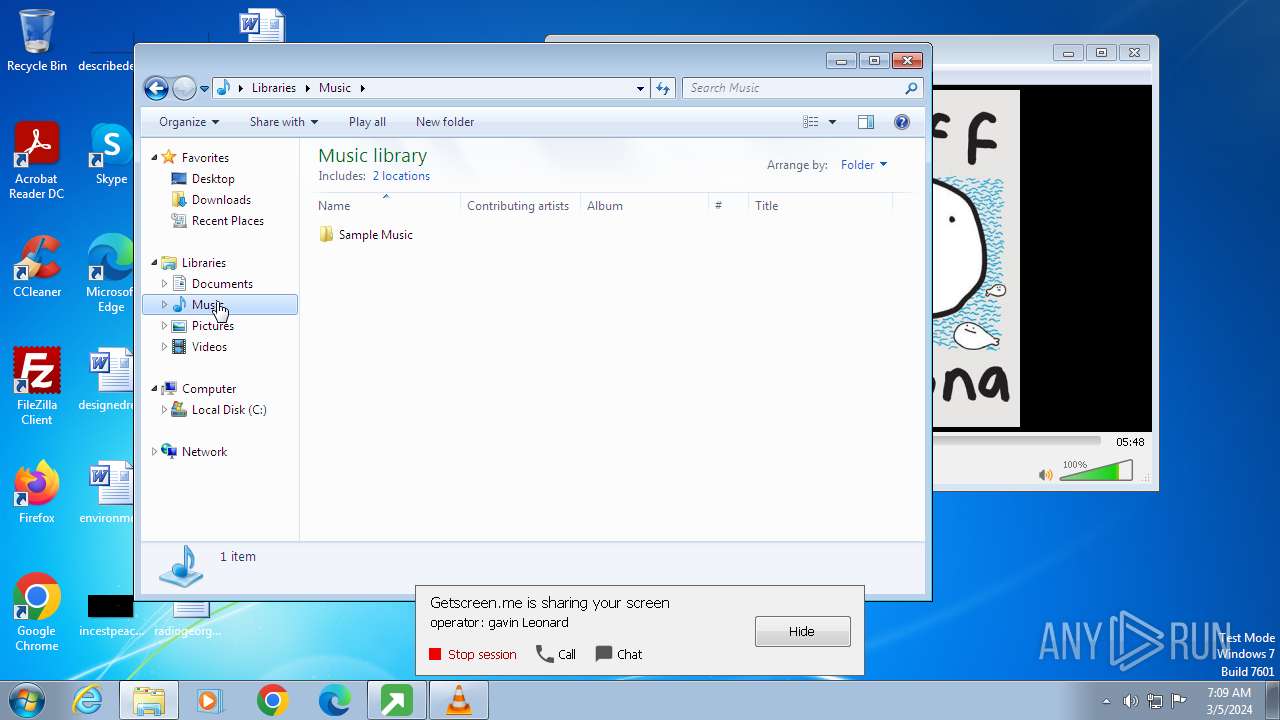
Task: Expand the Documents library node
Action: 165,284
